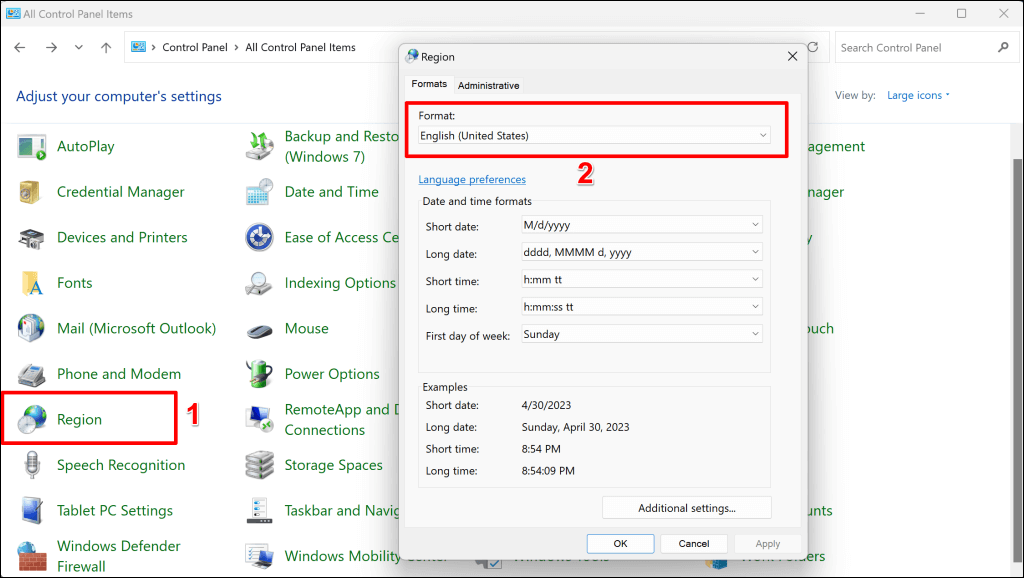This screenshot has height=578, width=1024.
Task: Open the View by Large icons dropdown
Action: (x=918, y=95)
